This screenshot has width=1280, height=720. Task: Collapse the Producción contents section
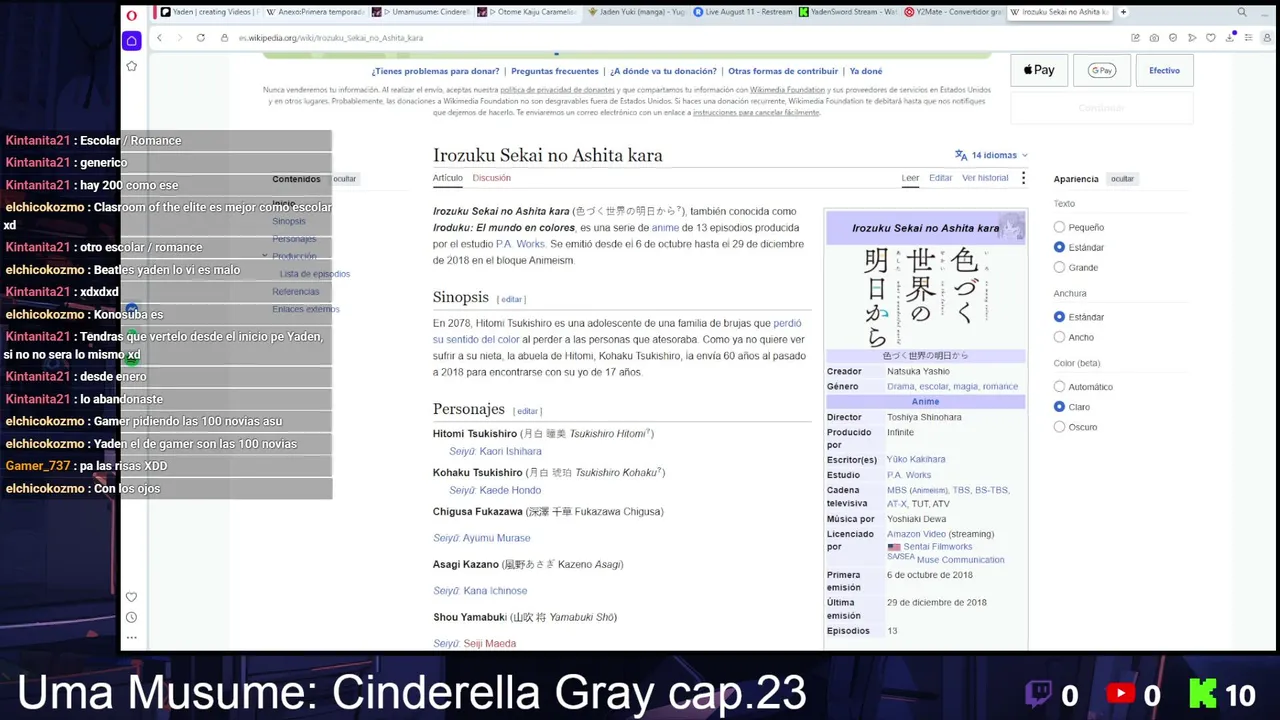tap(265, 256)
